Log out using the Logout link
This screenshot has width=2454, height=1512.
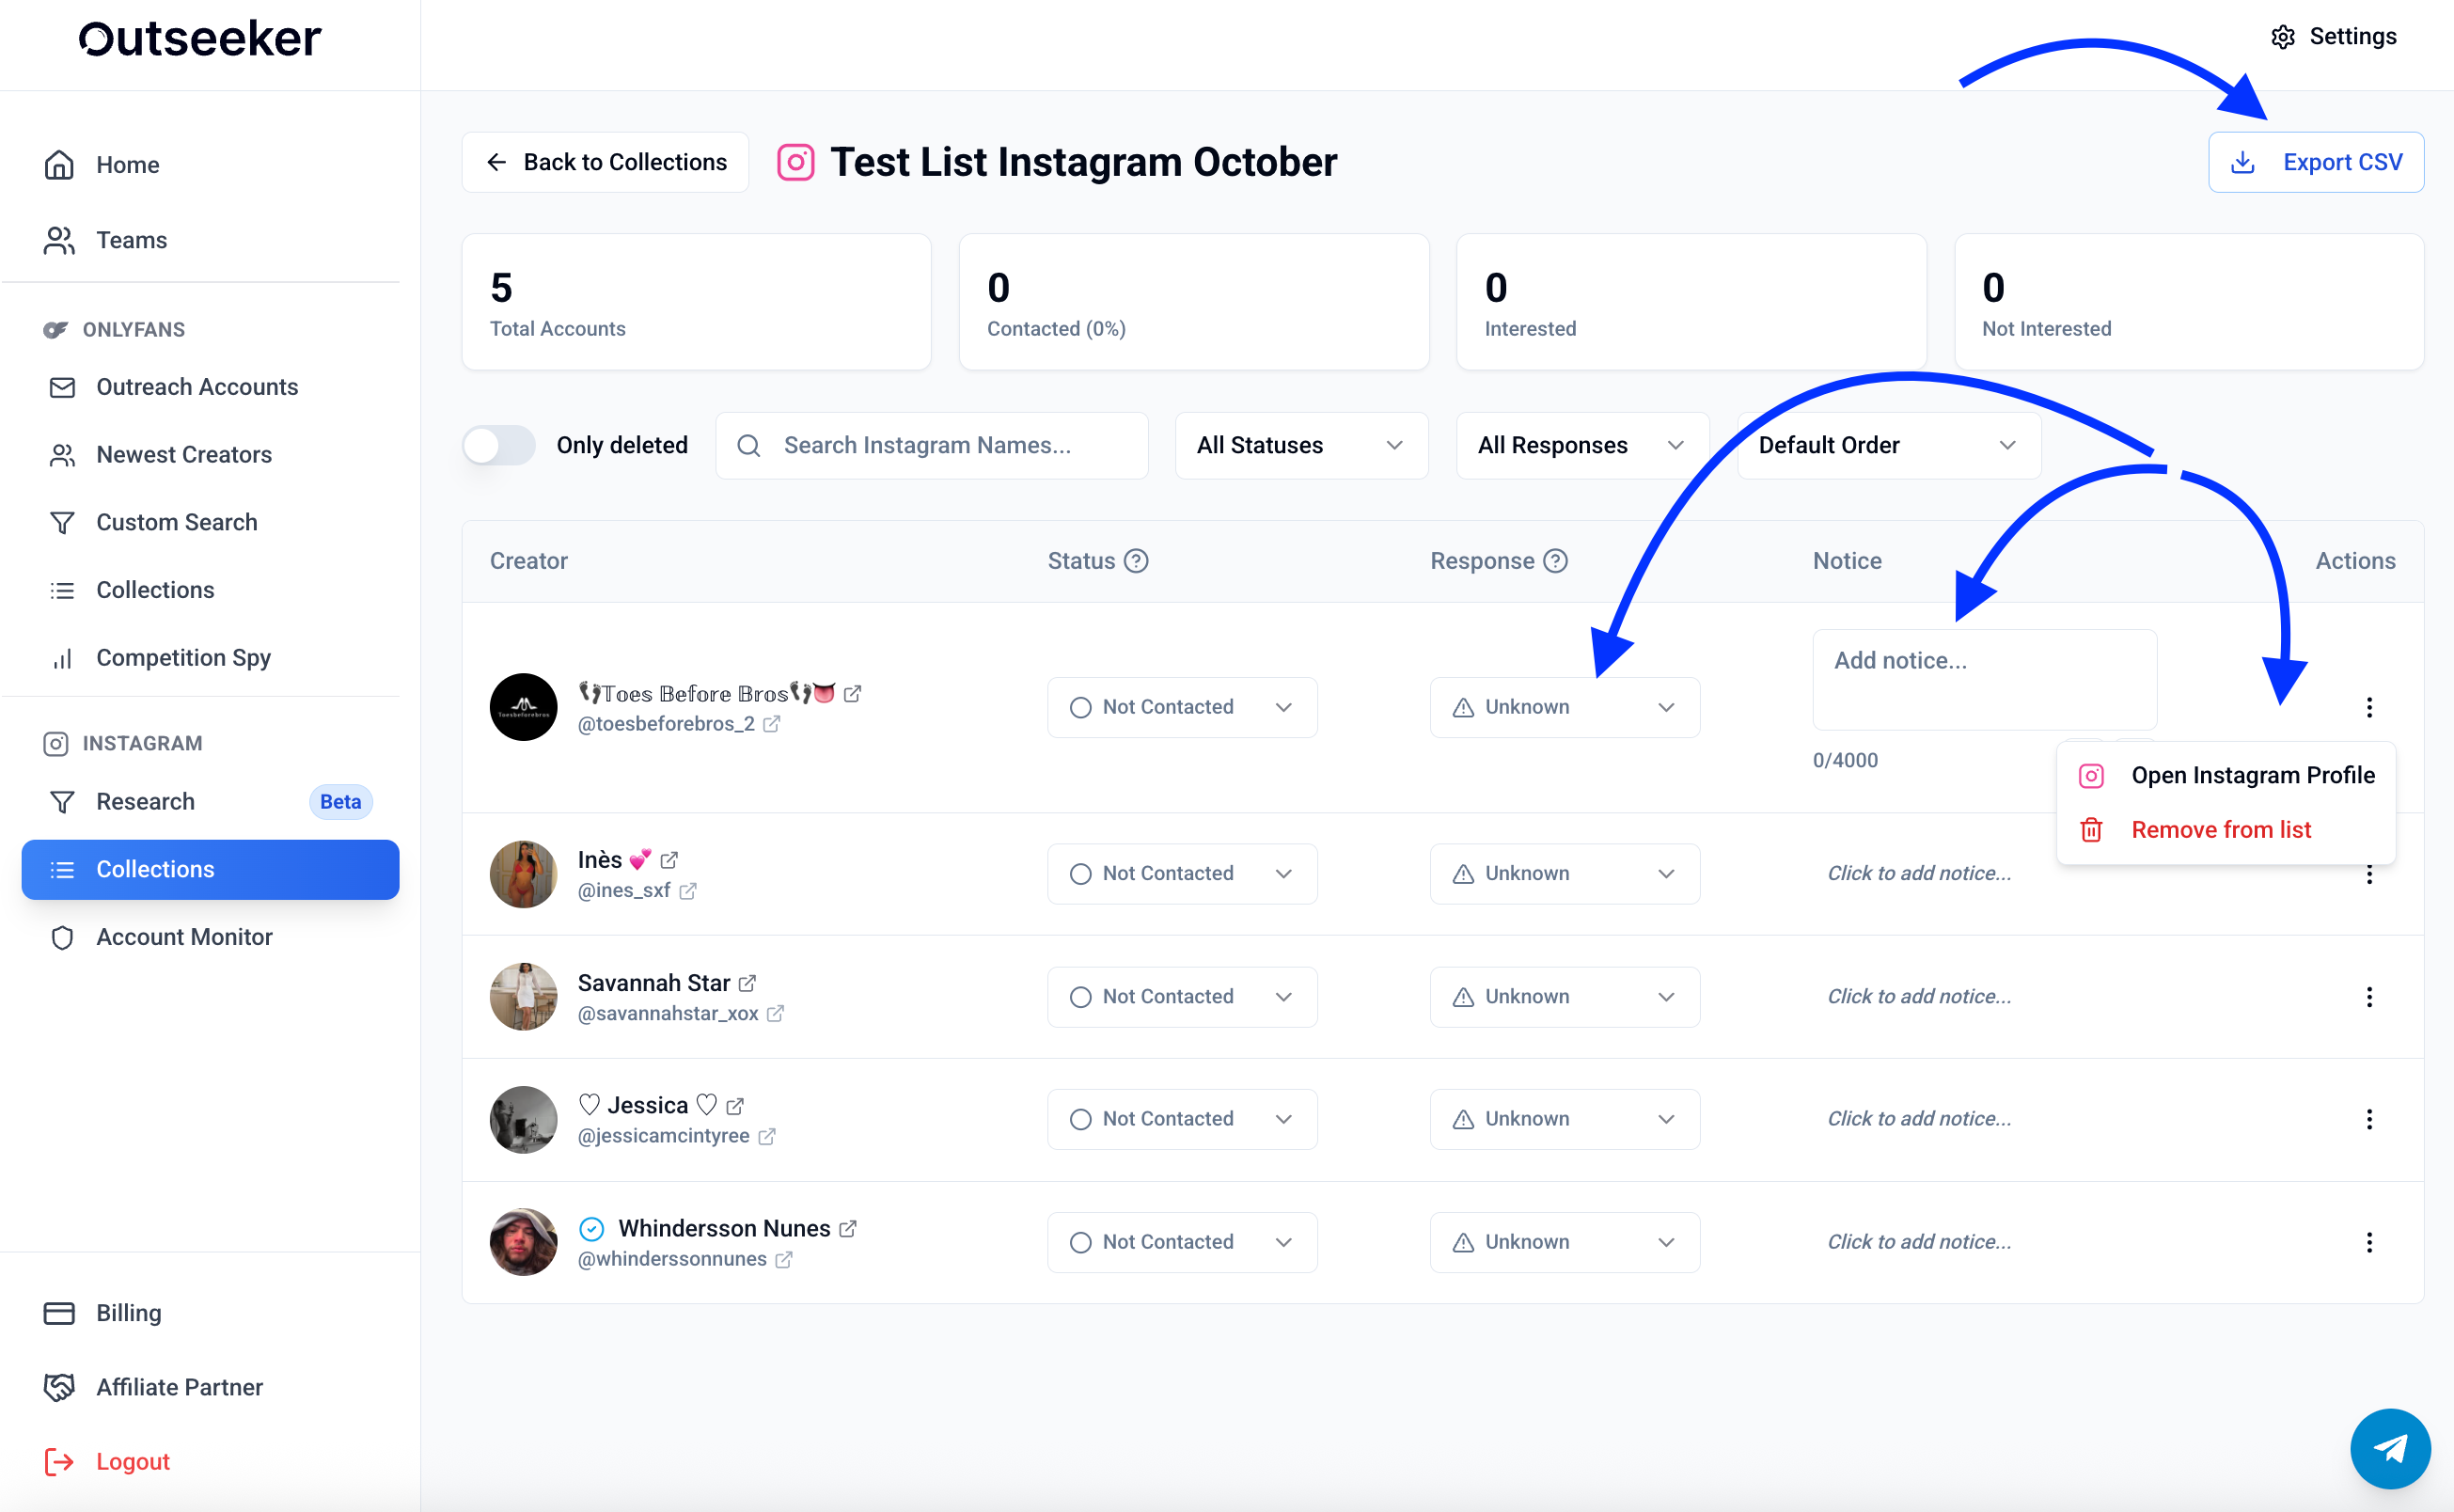pos(210,1462)
